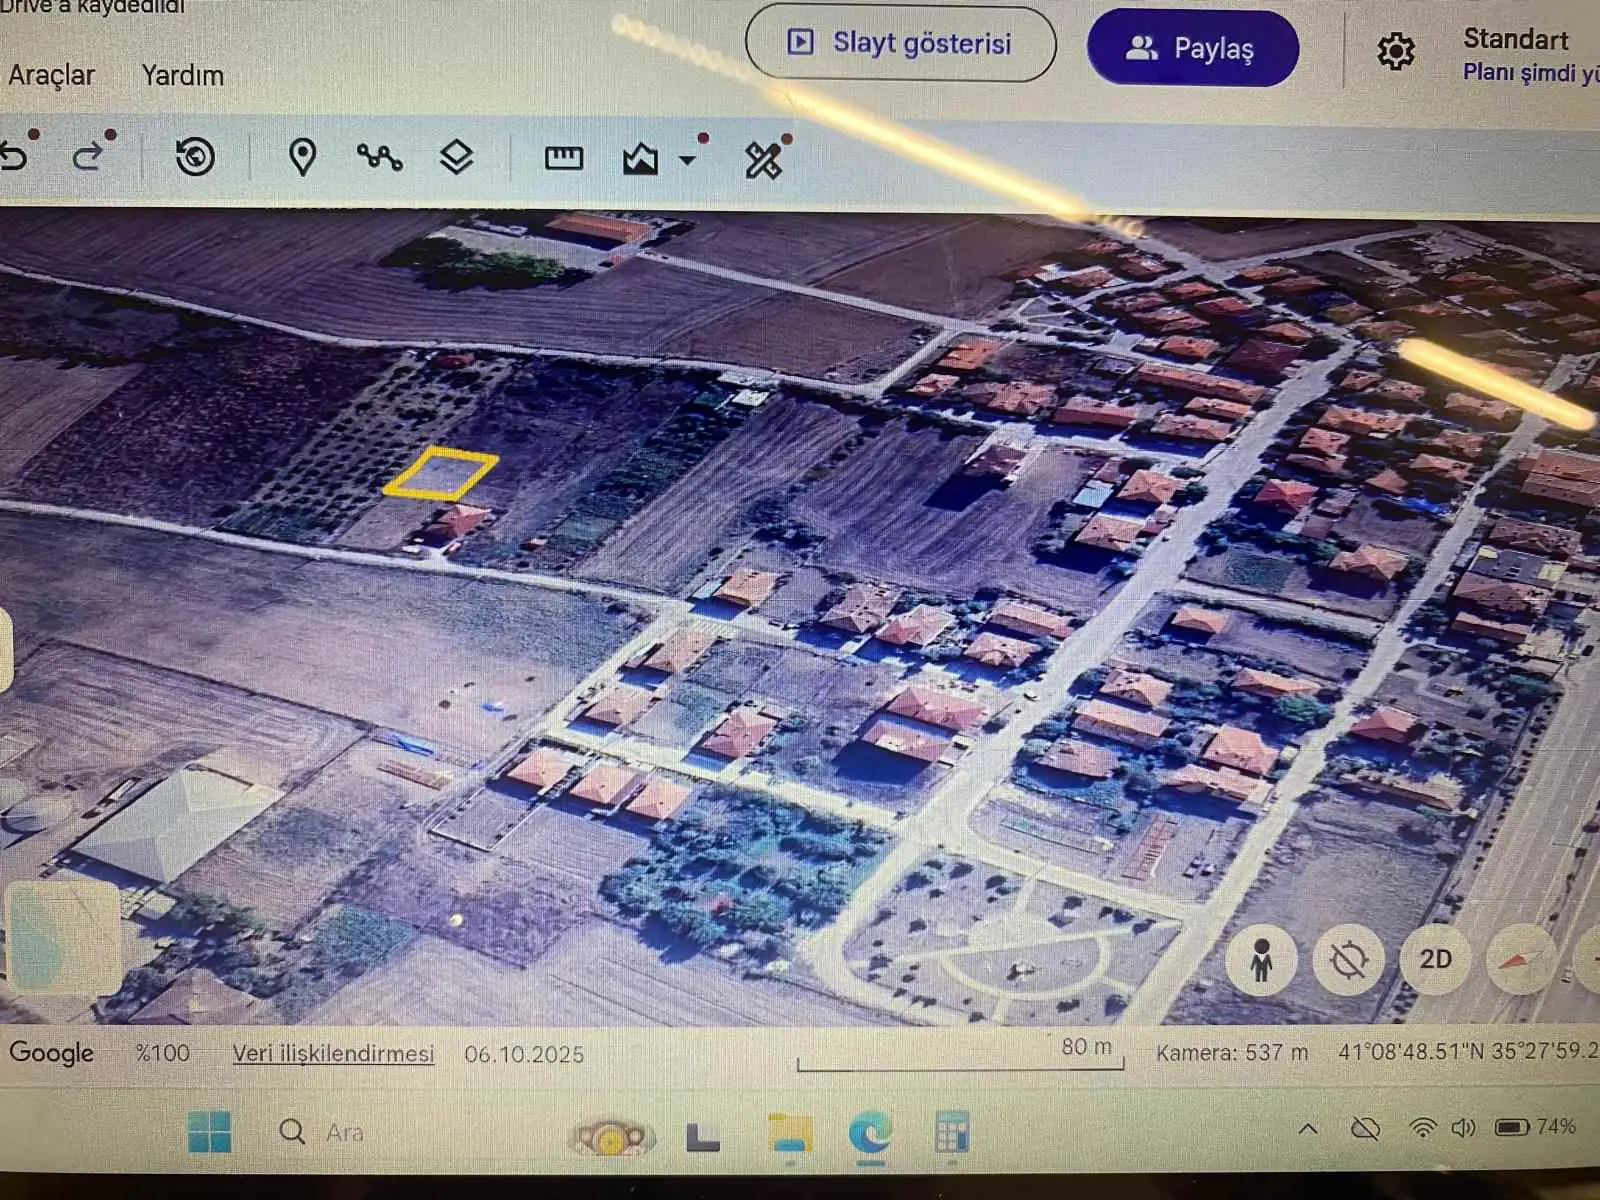Add a placemark pin
Image resolution: width=1600 pixels, height=1200 pixels.
tap(302, 157)
